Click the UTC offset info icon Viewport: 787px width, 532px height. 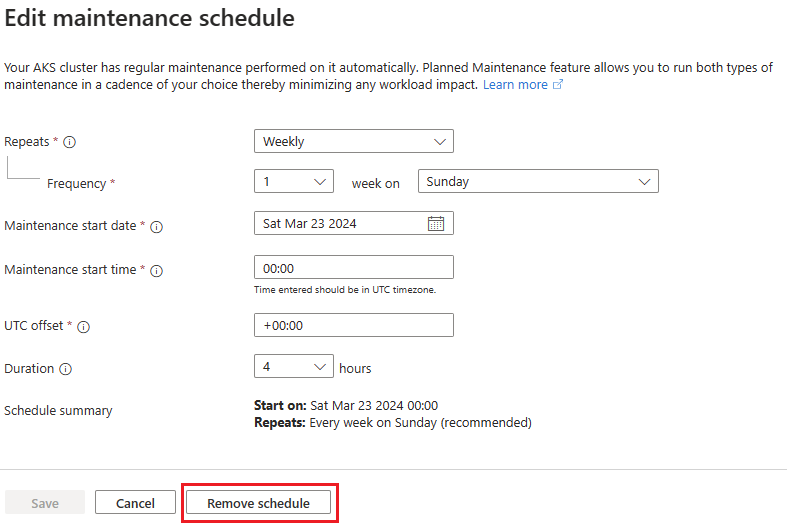(x=84, y=327)
